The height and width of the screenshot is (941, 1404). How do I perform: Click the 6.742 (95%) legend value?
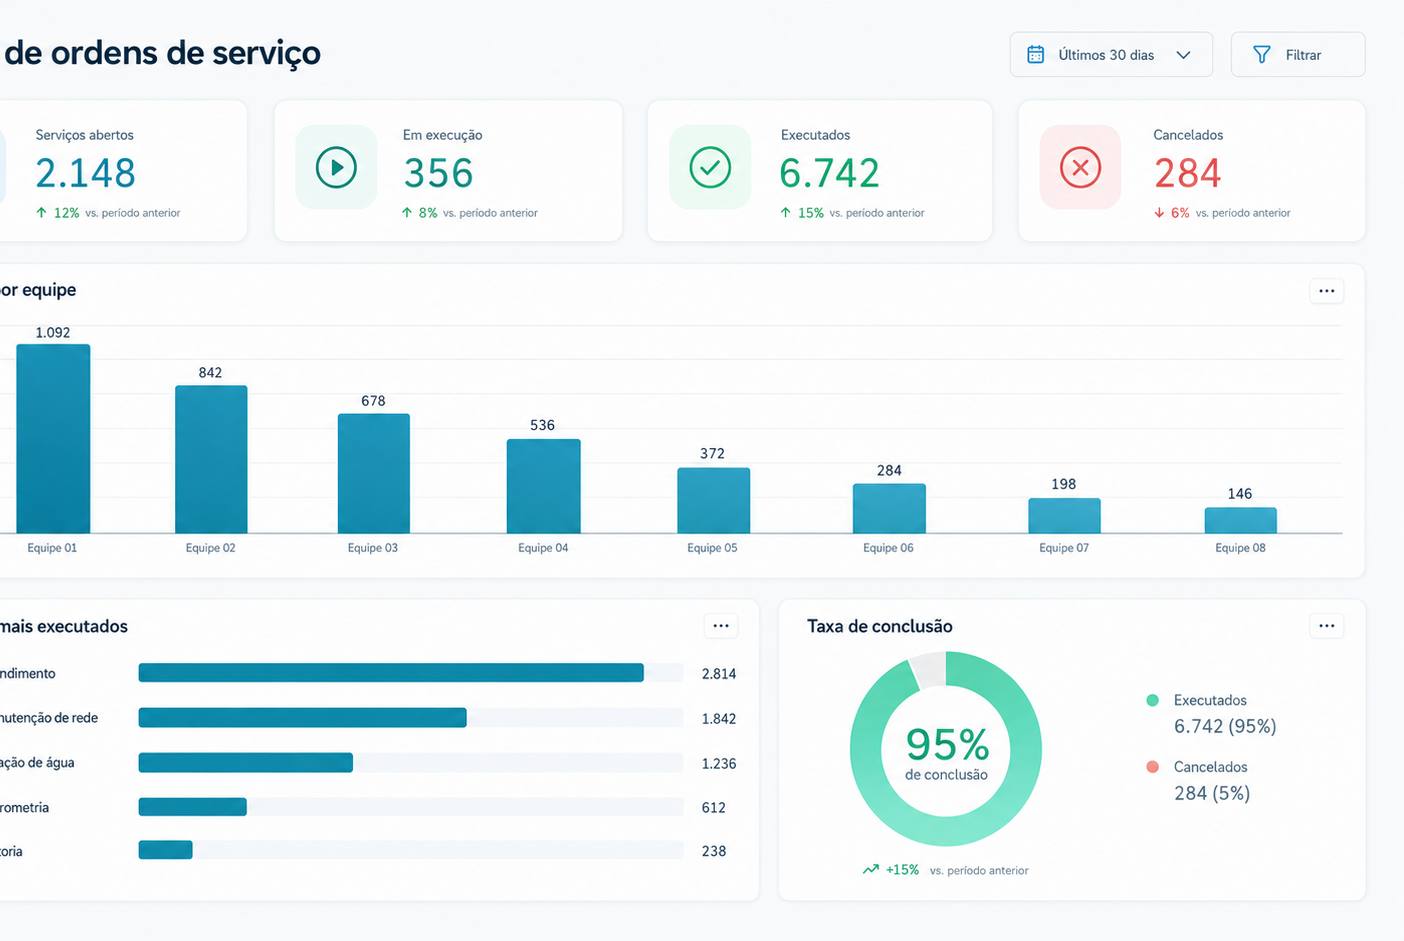1225,726
